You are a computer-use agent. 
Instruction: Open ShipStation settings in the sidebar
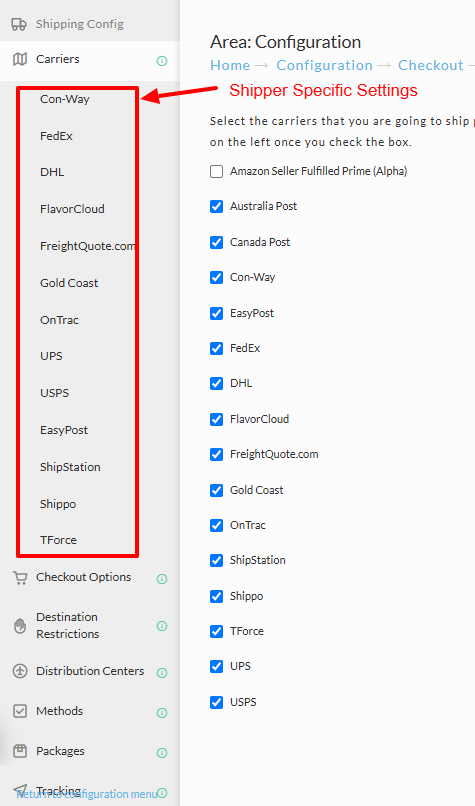pos(70,467)
